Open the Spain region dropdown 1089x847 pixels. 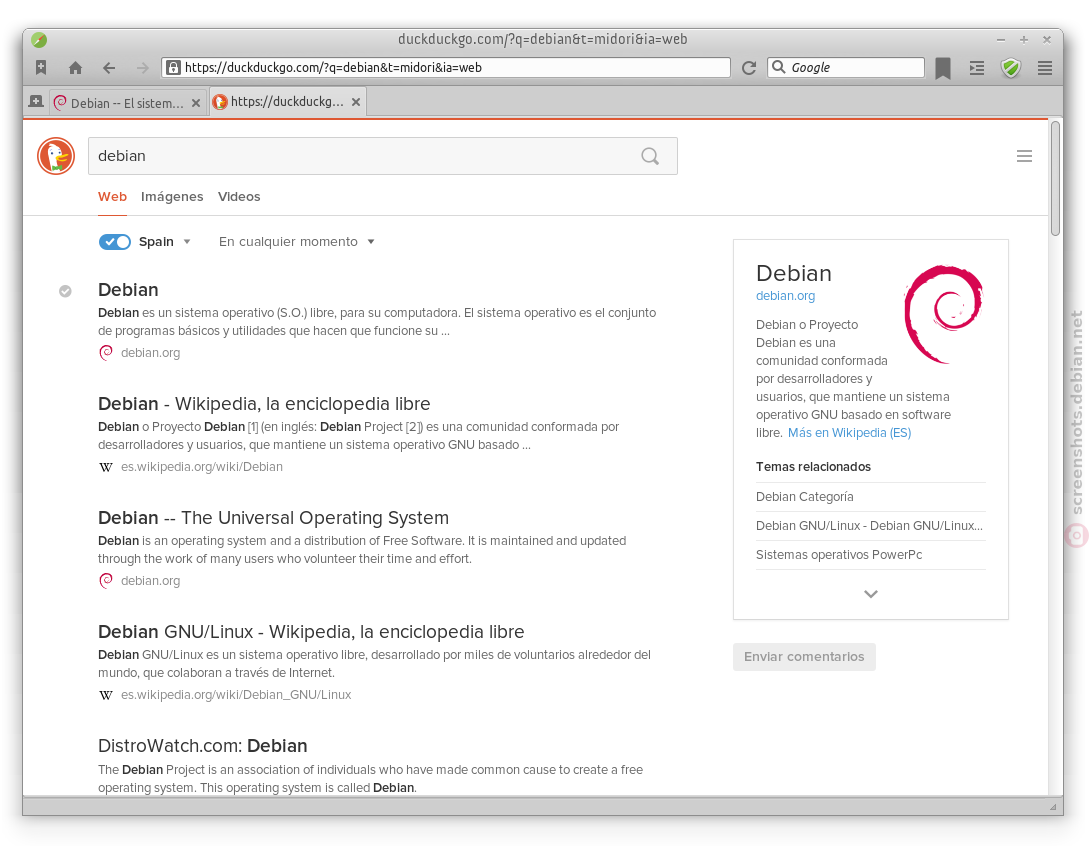[x=165, y=242]
